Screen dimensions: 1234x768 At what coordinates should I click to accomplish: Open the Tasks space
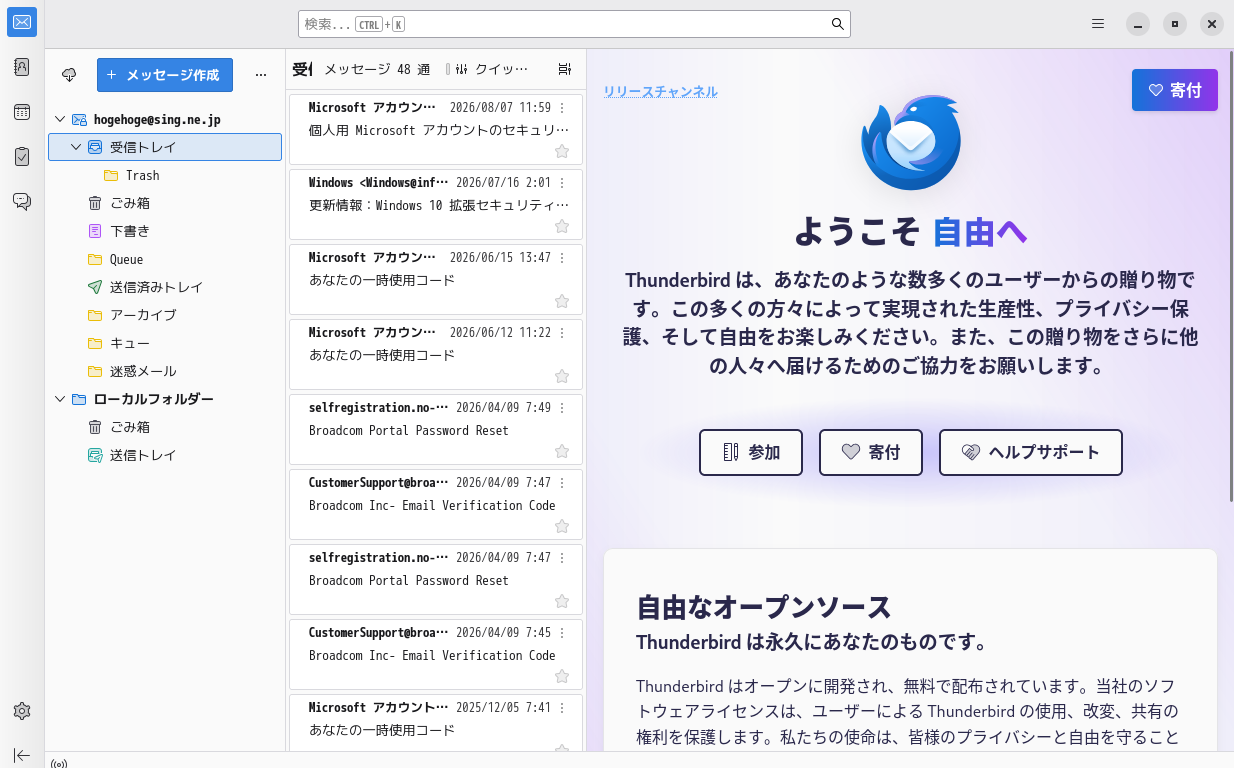(x=22, y=156)
